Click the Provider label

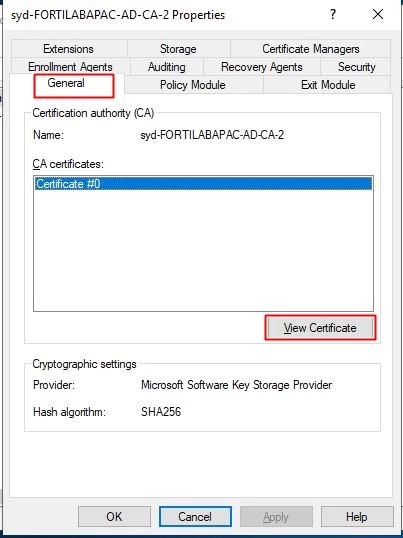54,385
